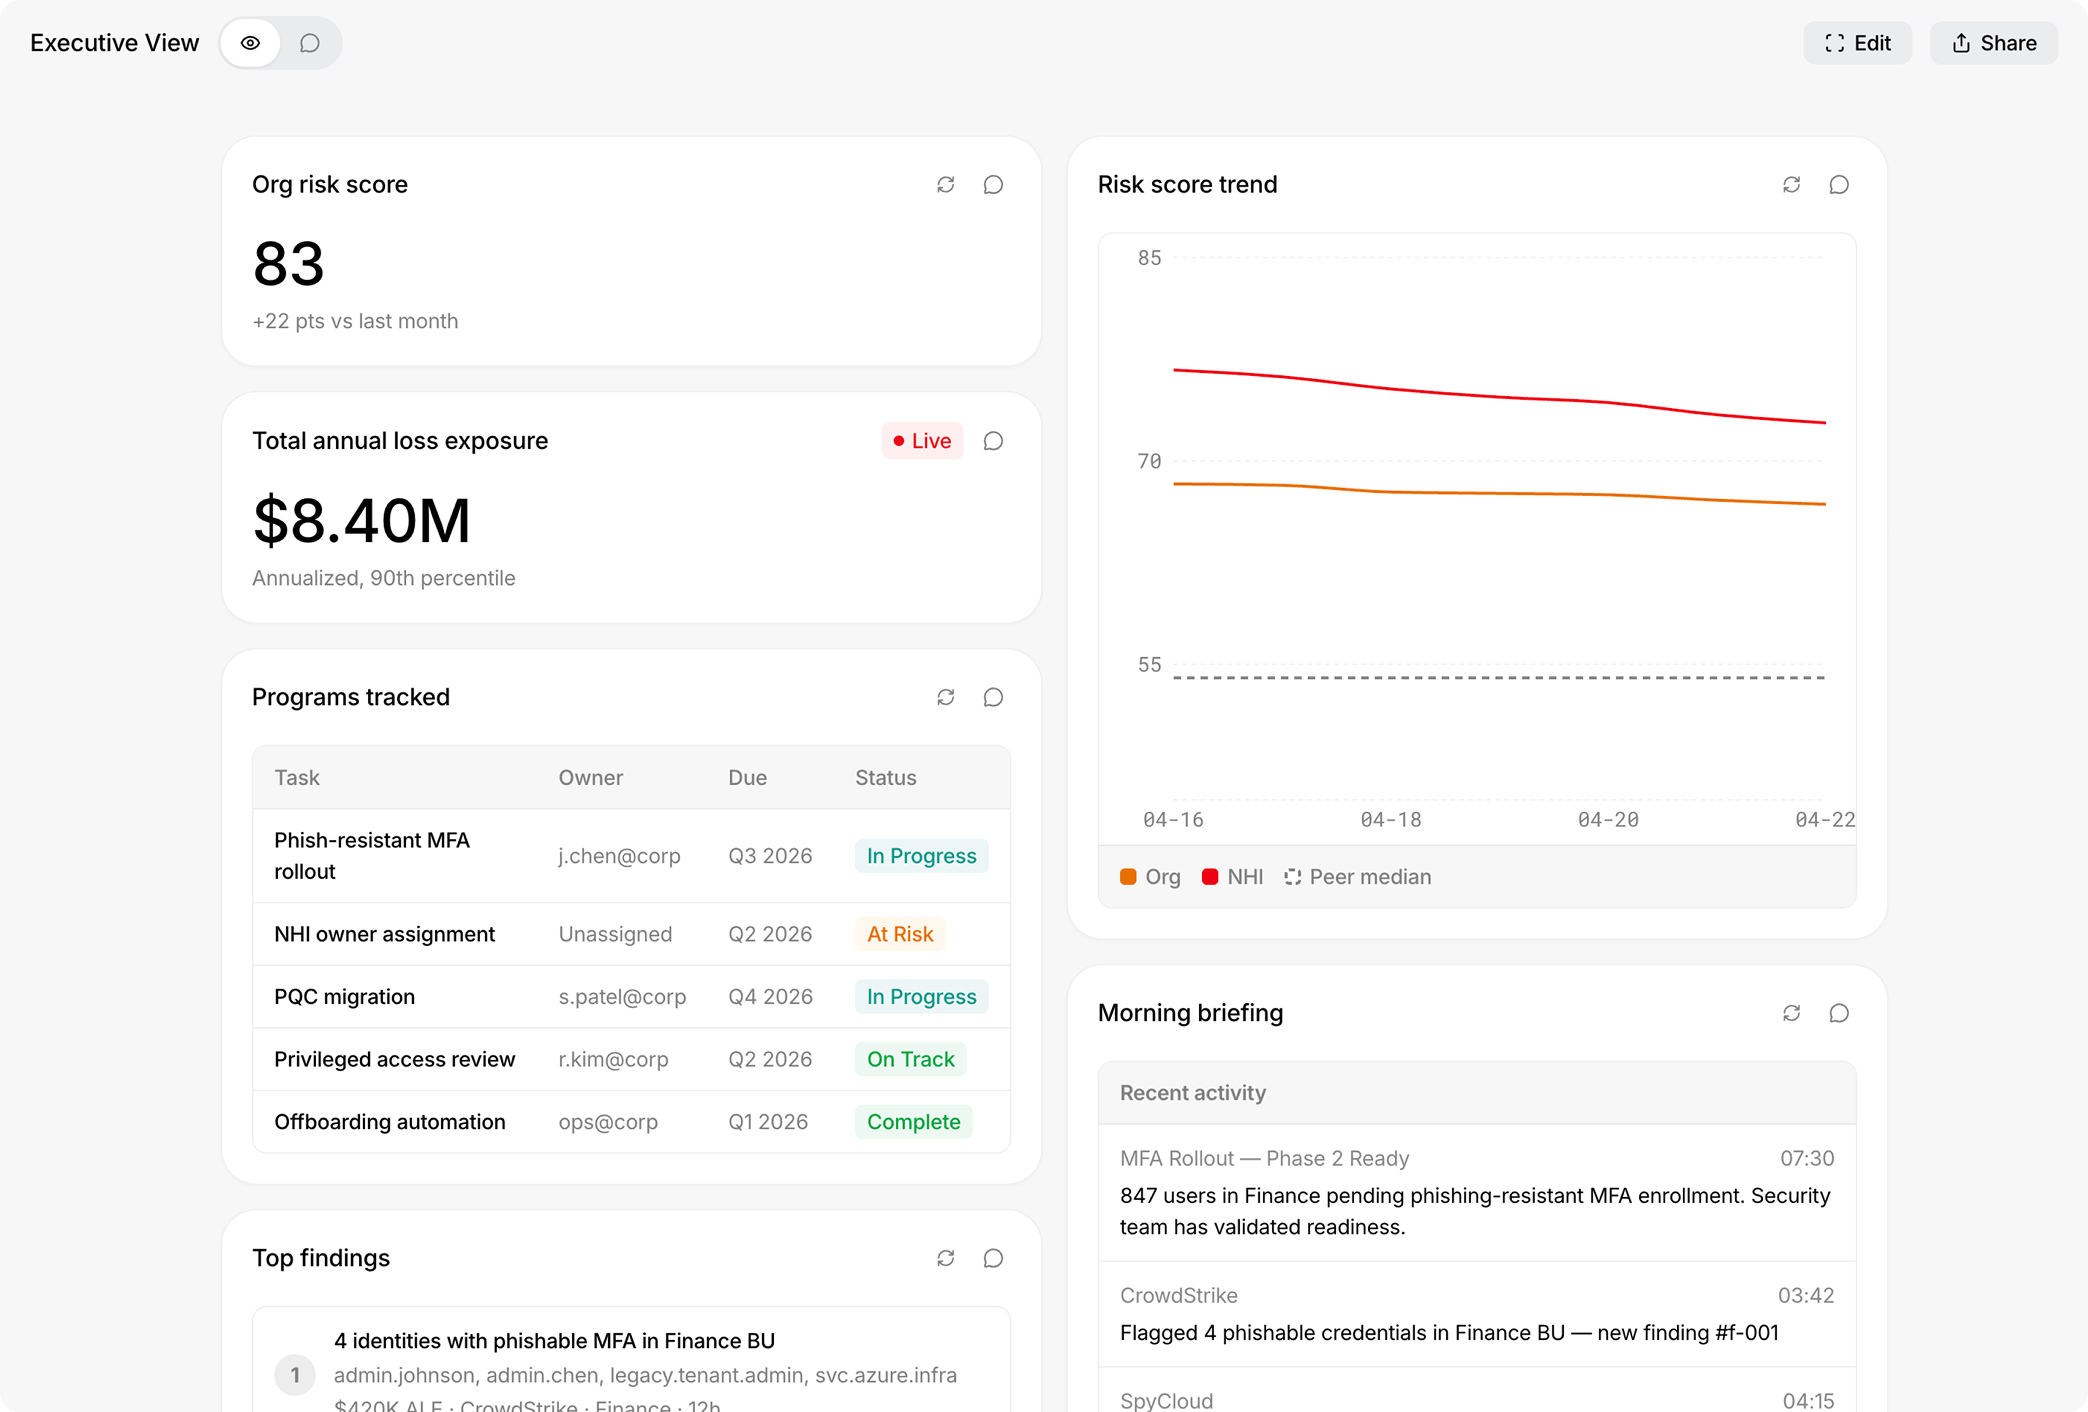Click the Live status badge

(x=922, y=441)
